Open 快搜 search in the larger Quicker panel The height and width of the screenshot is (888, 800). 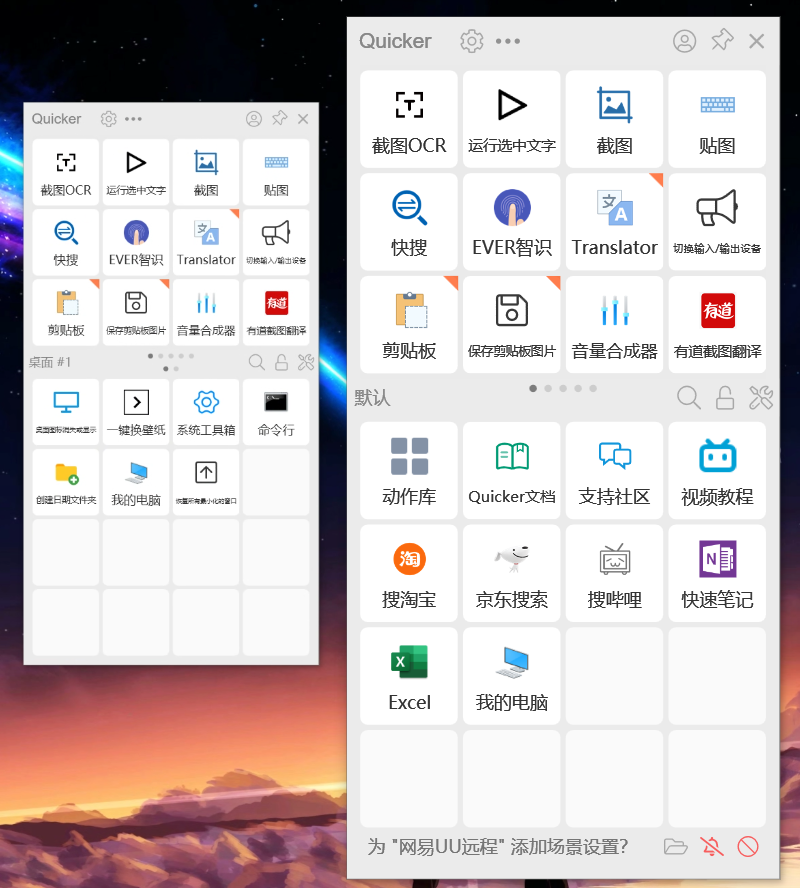pos(409,222)
